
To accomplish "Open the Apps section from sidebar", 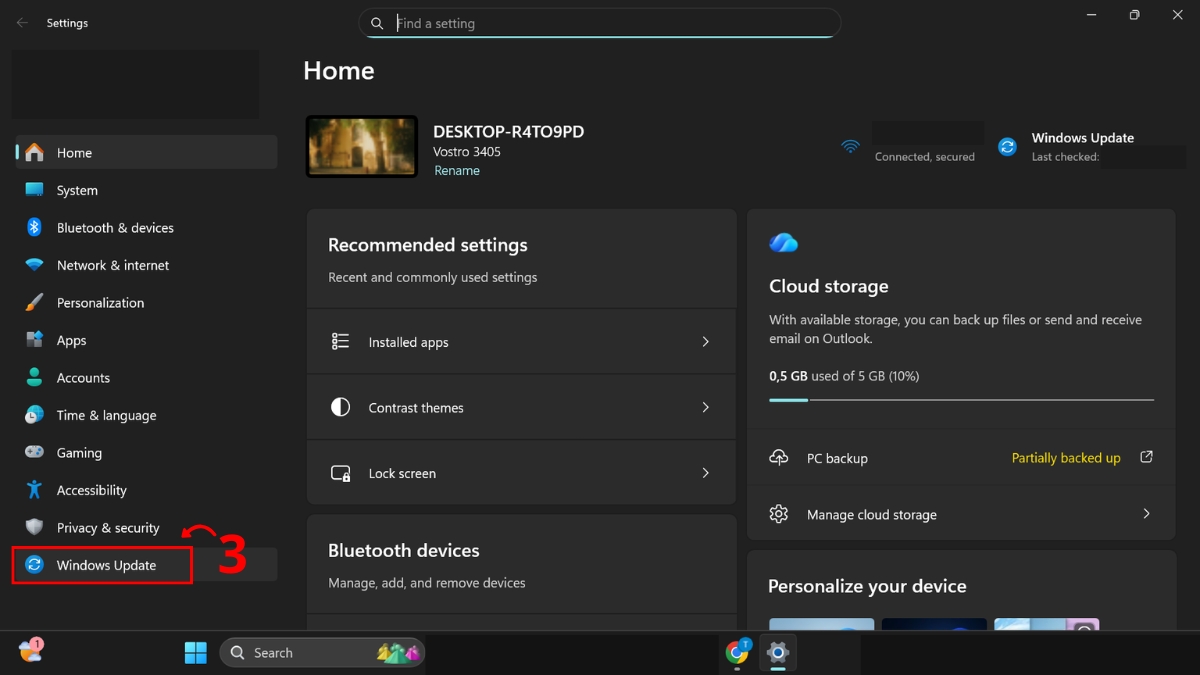I will tap(34, 340).
